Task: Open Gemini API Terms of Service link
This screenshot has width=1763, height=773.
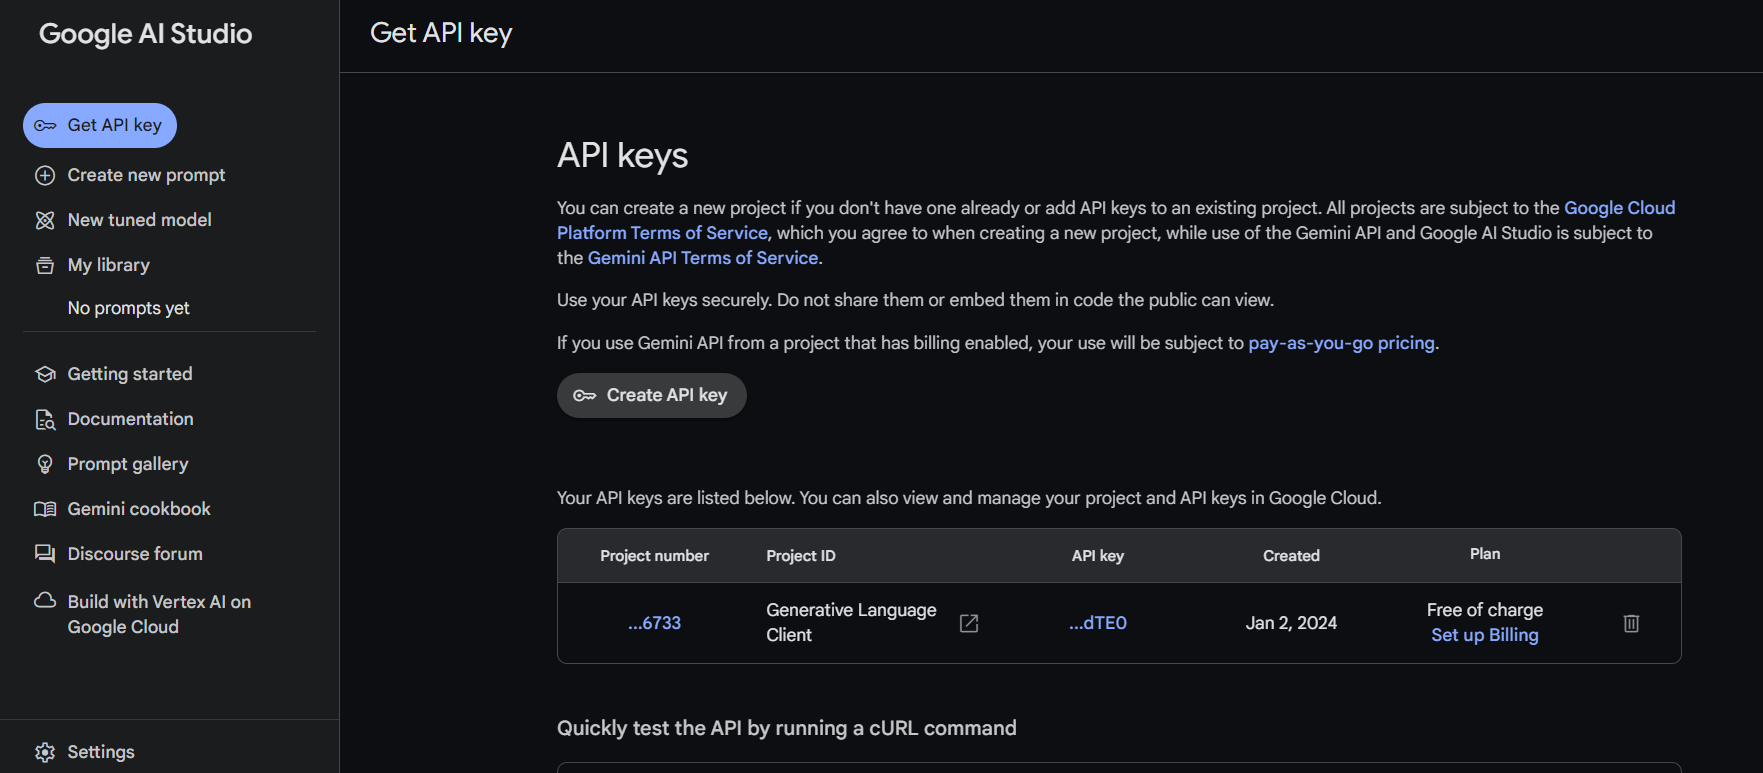Action: 703,258
